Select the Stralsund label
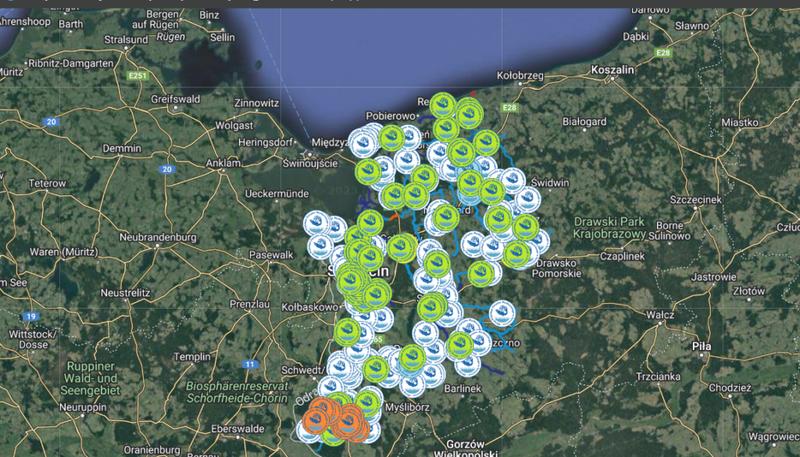 126,39
